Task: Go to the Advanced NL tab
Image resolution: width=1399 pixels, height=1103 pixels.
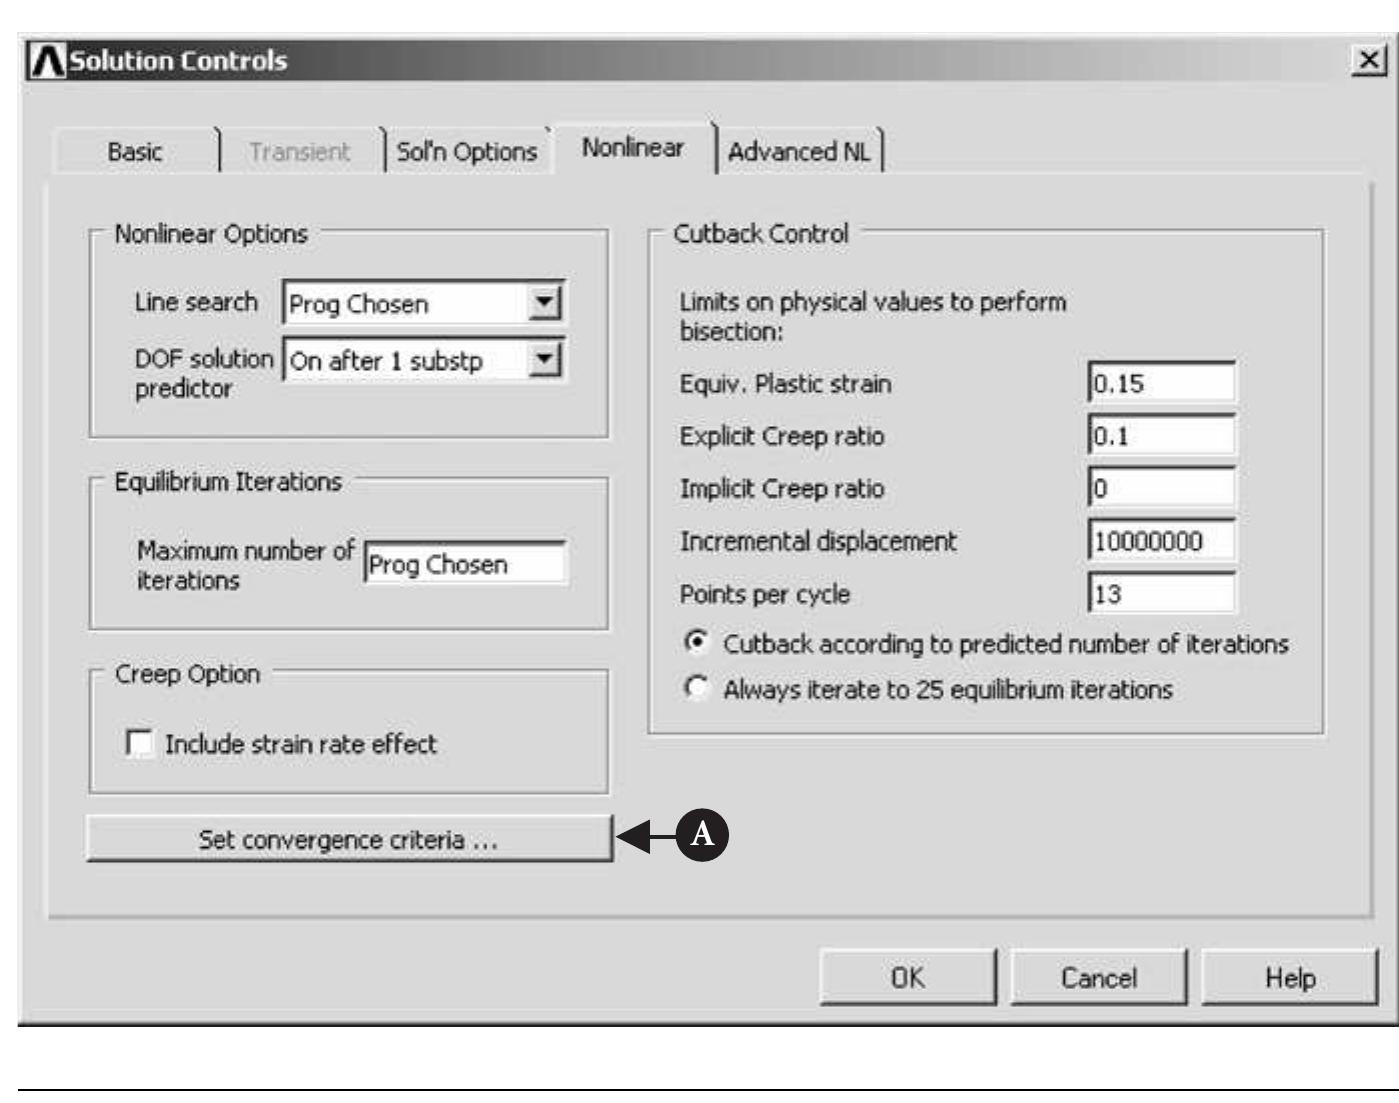Action: [798, 152]
